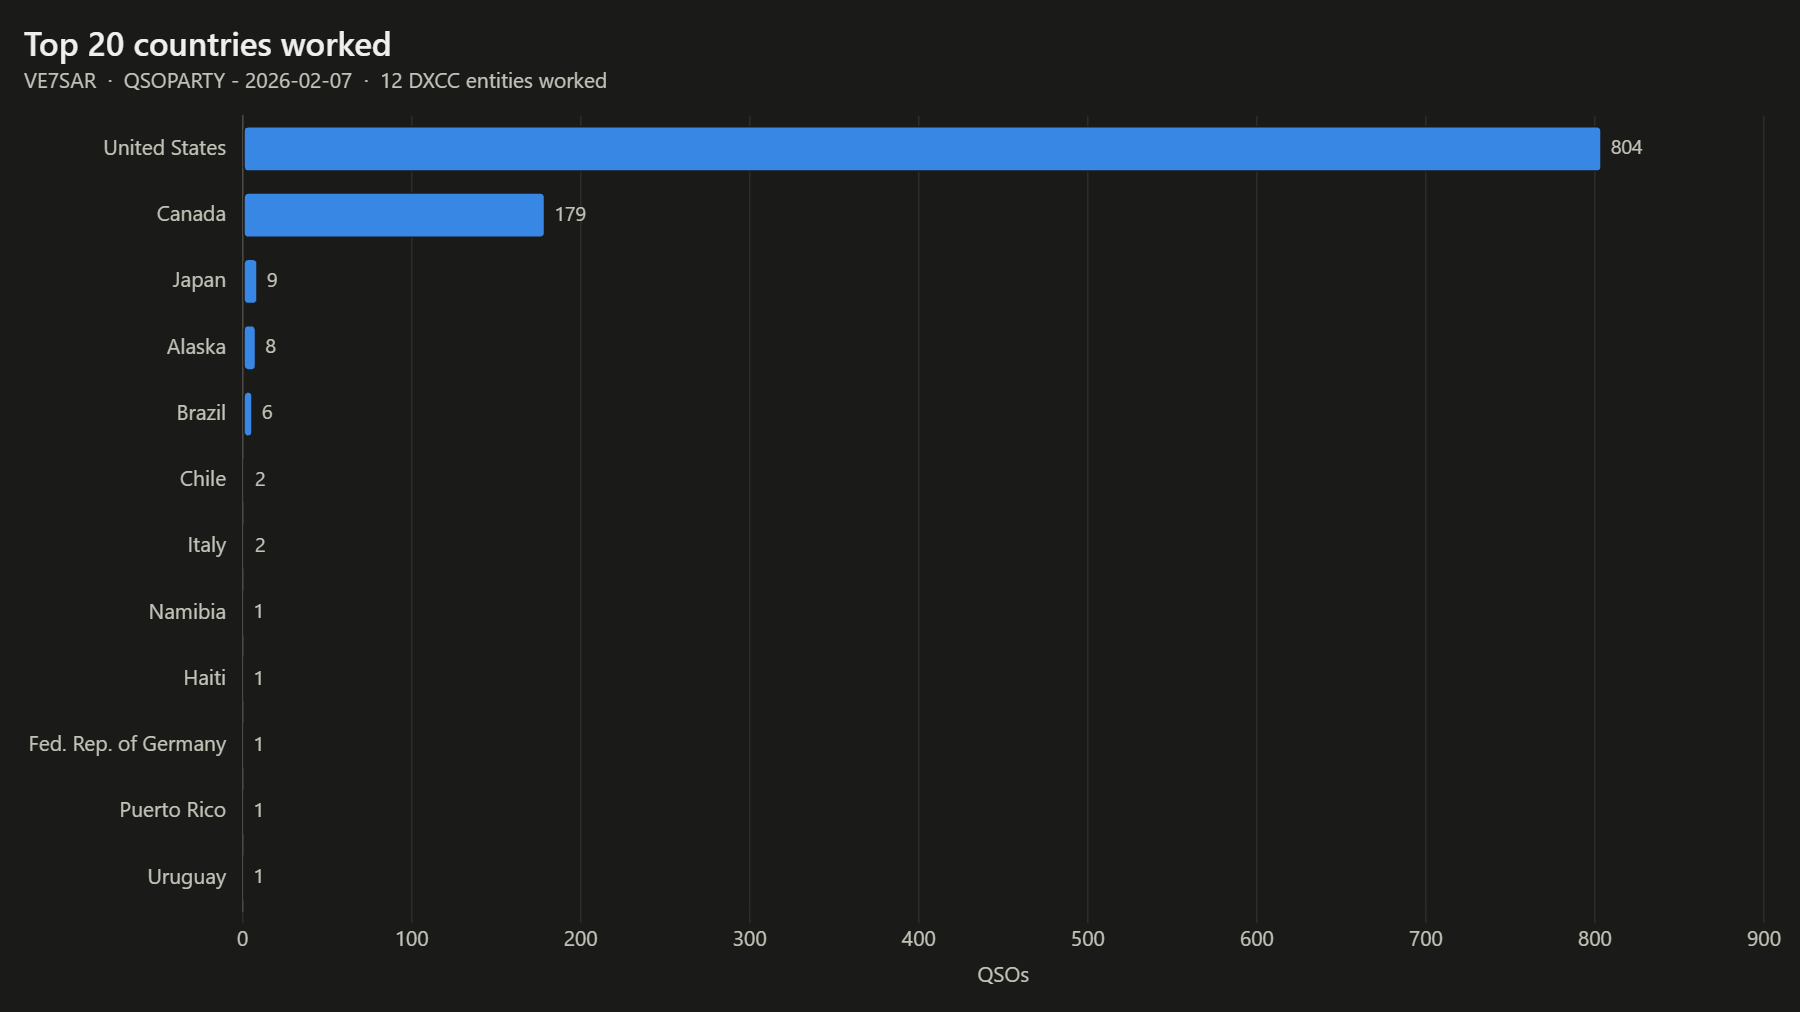Viewport: 1800px width, 1012px height.
Task: Click the 'Top 20 countries worked' title
Action: (207, 45)
